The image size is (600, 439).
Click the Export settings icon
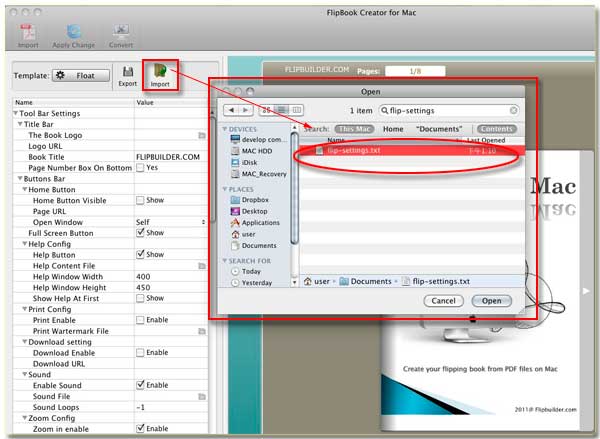pos(127,76)
